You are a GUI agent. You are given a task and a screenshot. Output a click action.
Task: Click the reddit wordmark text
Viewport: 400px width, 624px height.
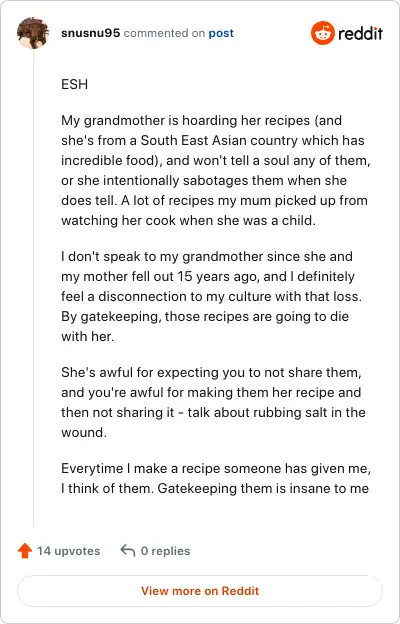pyautogui.click(x=360, y=33)
